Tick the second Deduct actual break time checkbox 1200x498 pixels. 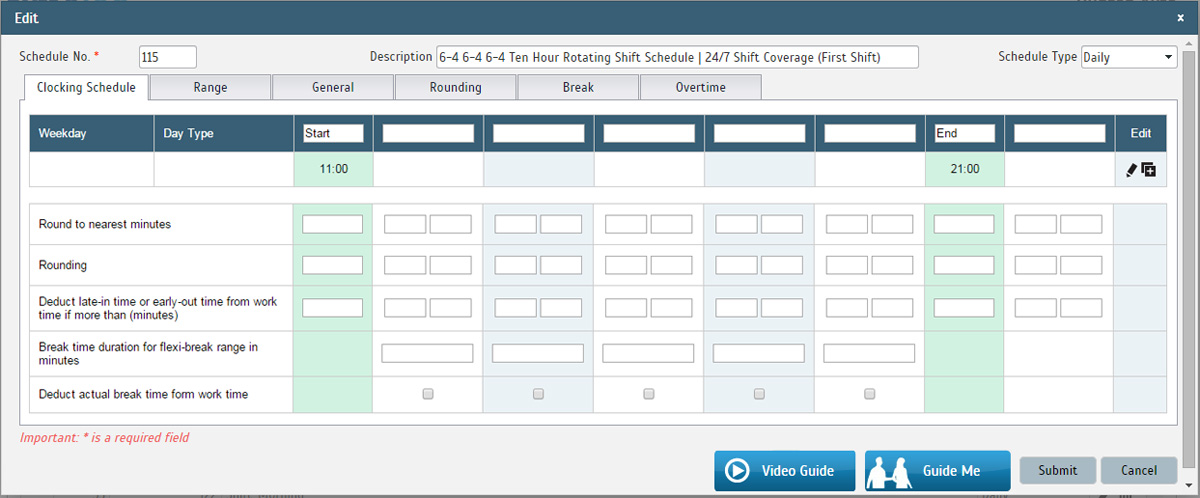tap(538, 394)
